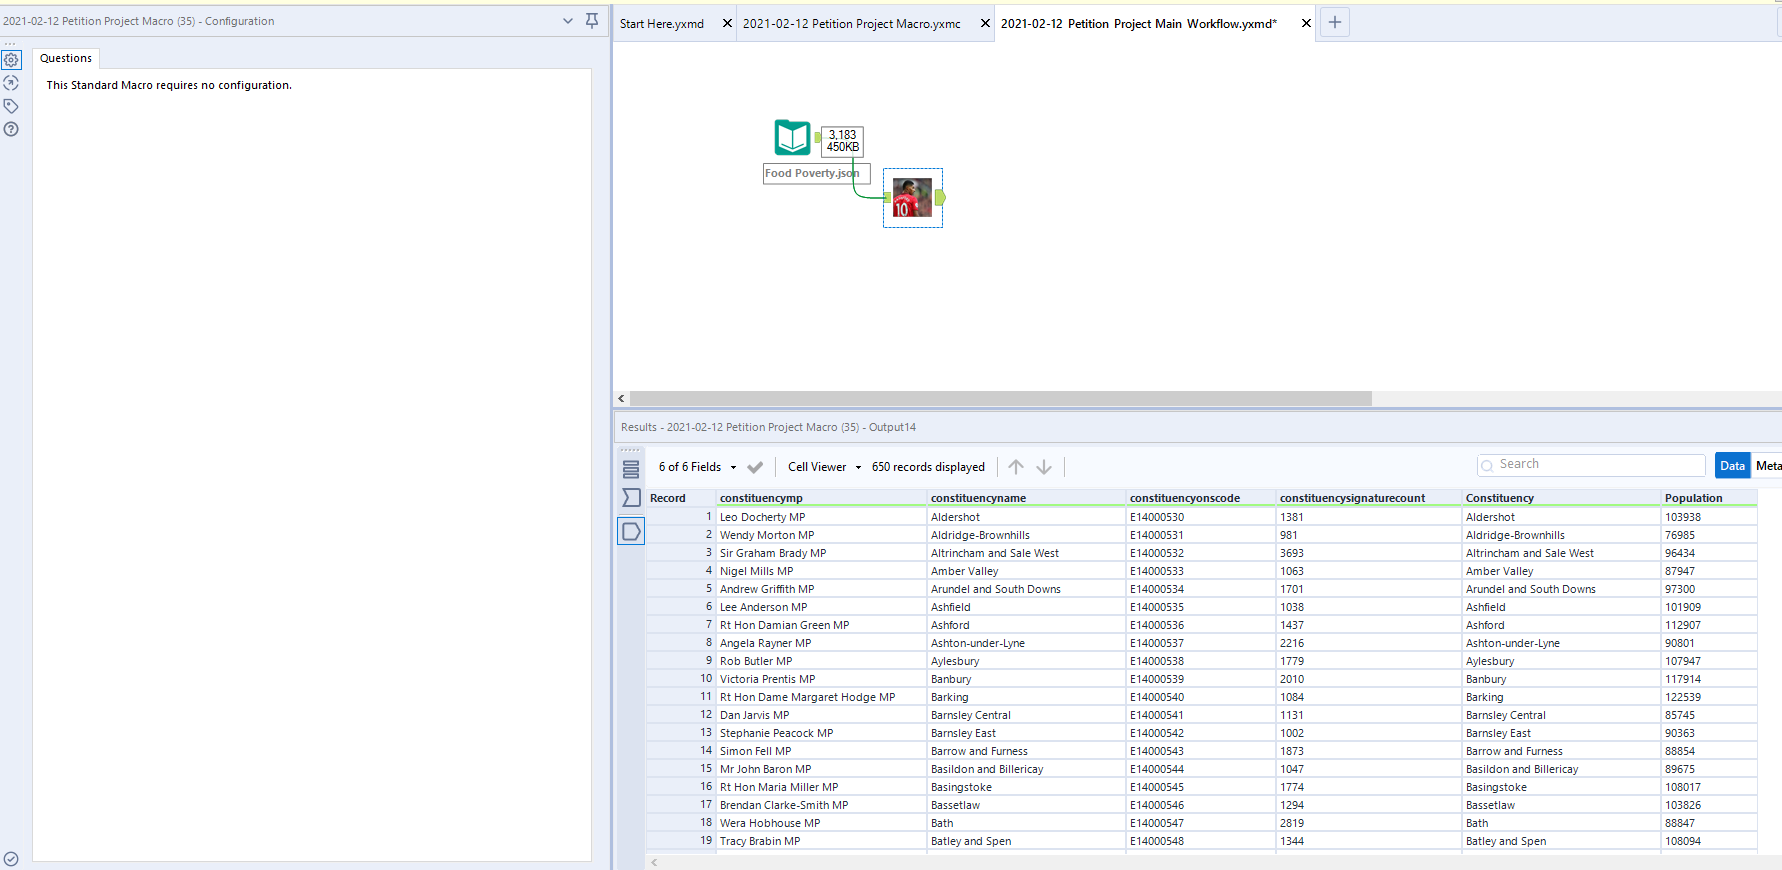Pin the Configuration window
The image size is (1782, 870).
pyautogui.click(x=592, y=21)
